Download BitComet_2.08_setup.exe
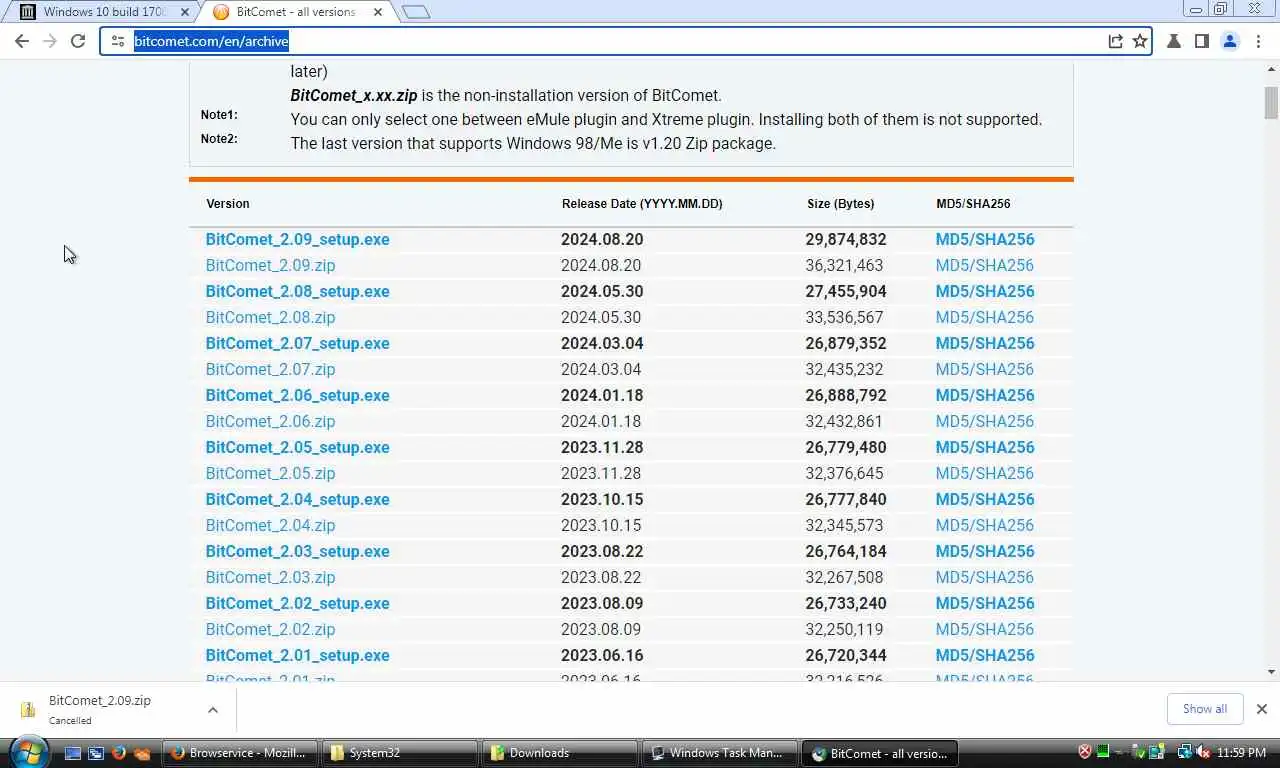The height and width of the screenshot is (768, 1280). [297, 291]
